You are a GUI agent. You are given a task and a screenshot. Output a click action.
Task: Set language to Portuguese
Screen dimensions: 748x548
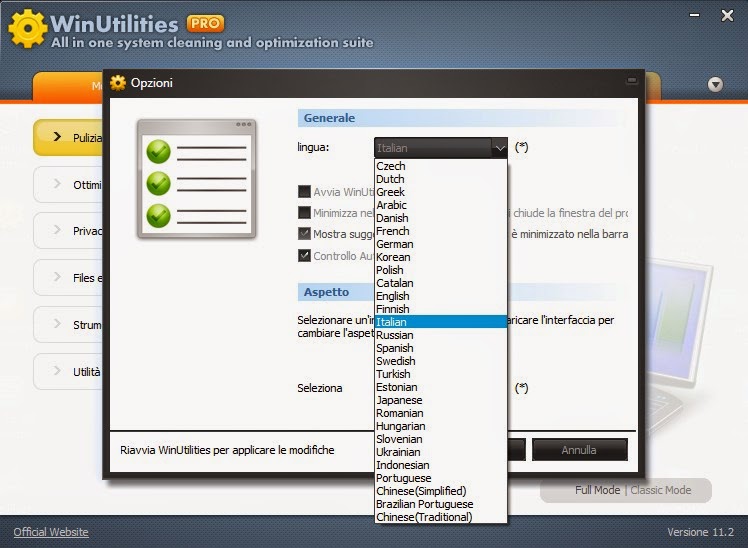(440, 478)
